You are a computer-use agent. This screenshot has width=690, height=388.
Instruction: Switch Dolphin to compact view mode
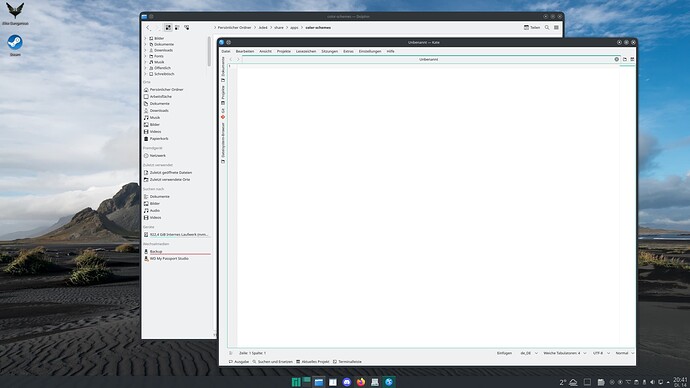click(177, 27)
